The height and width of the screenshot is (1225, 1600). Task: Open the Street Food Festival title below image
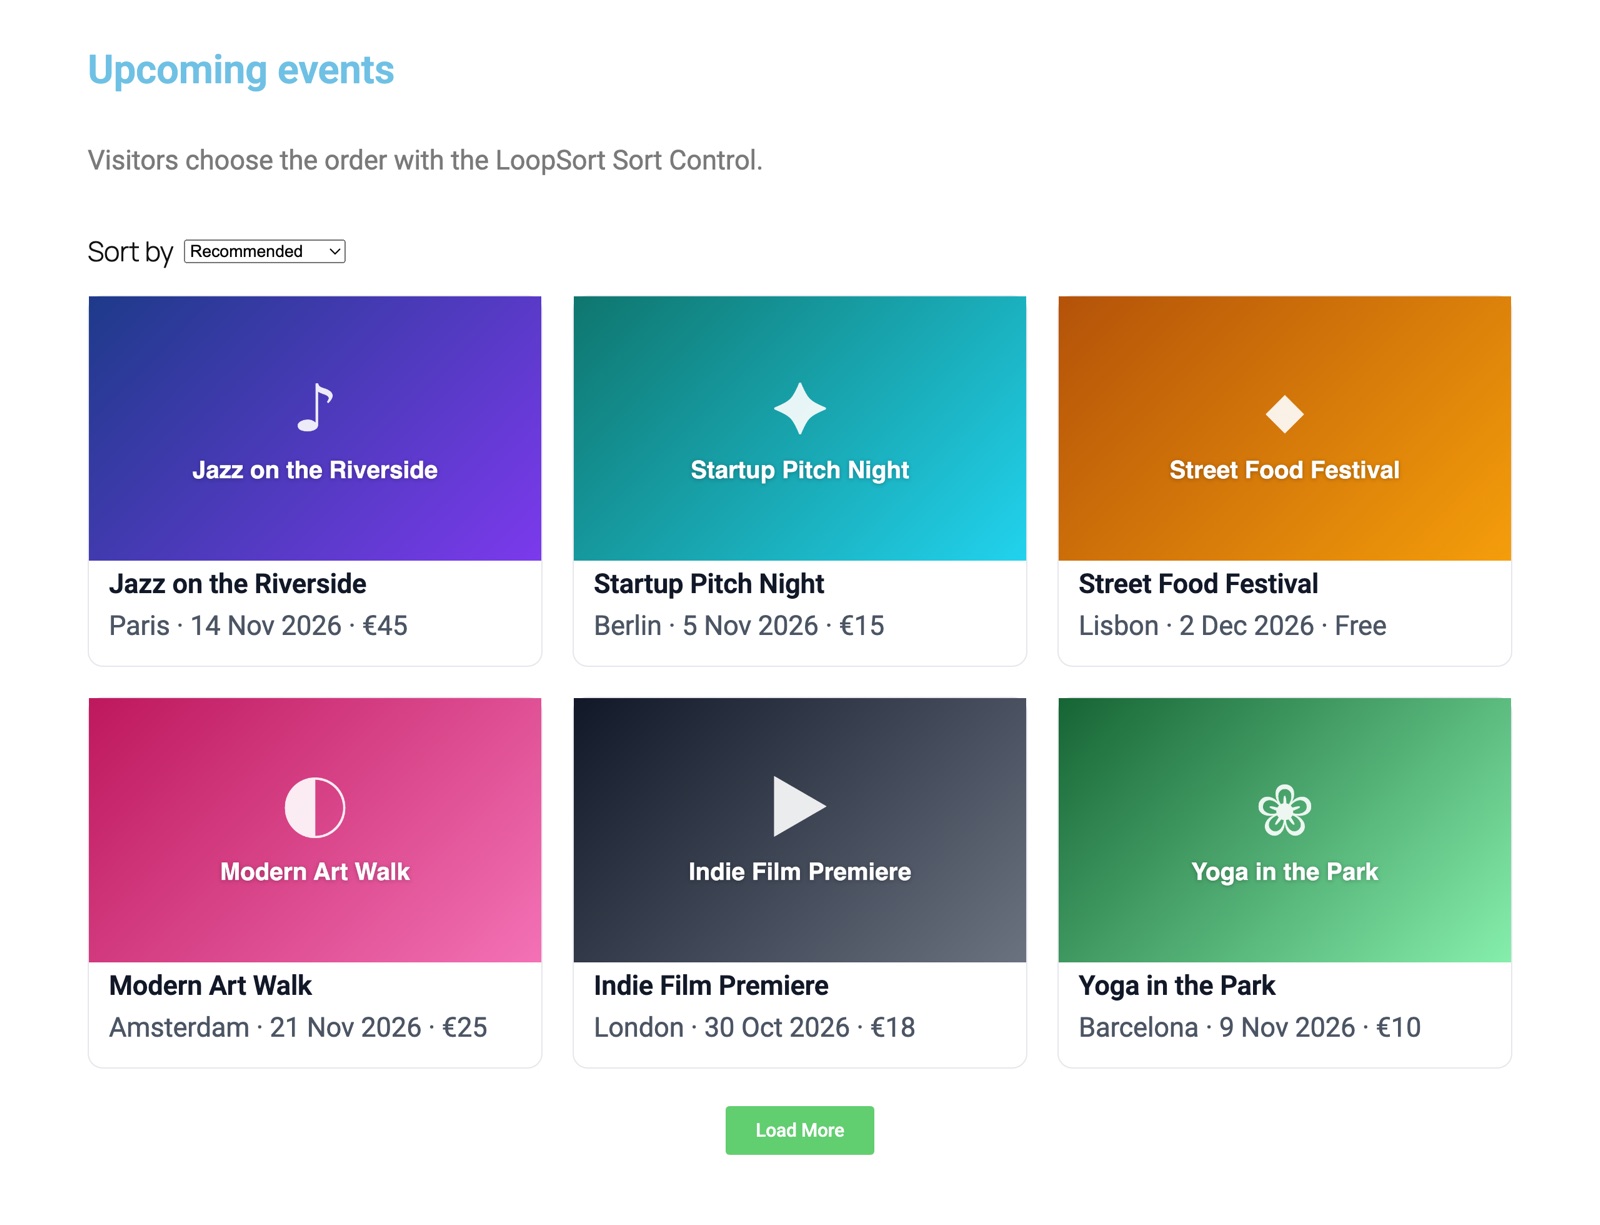(x=1198, y=584)
